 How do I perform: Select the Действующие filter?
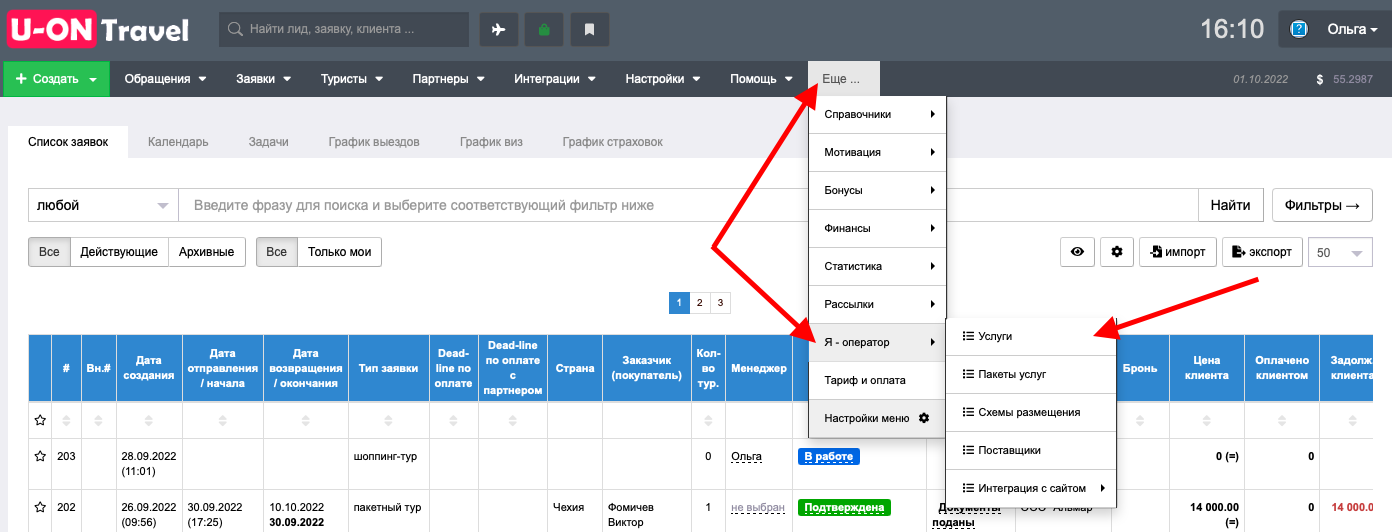tap(119, 252)
